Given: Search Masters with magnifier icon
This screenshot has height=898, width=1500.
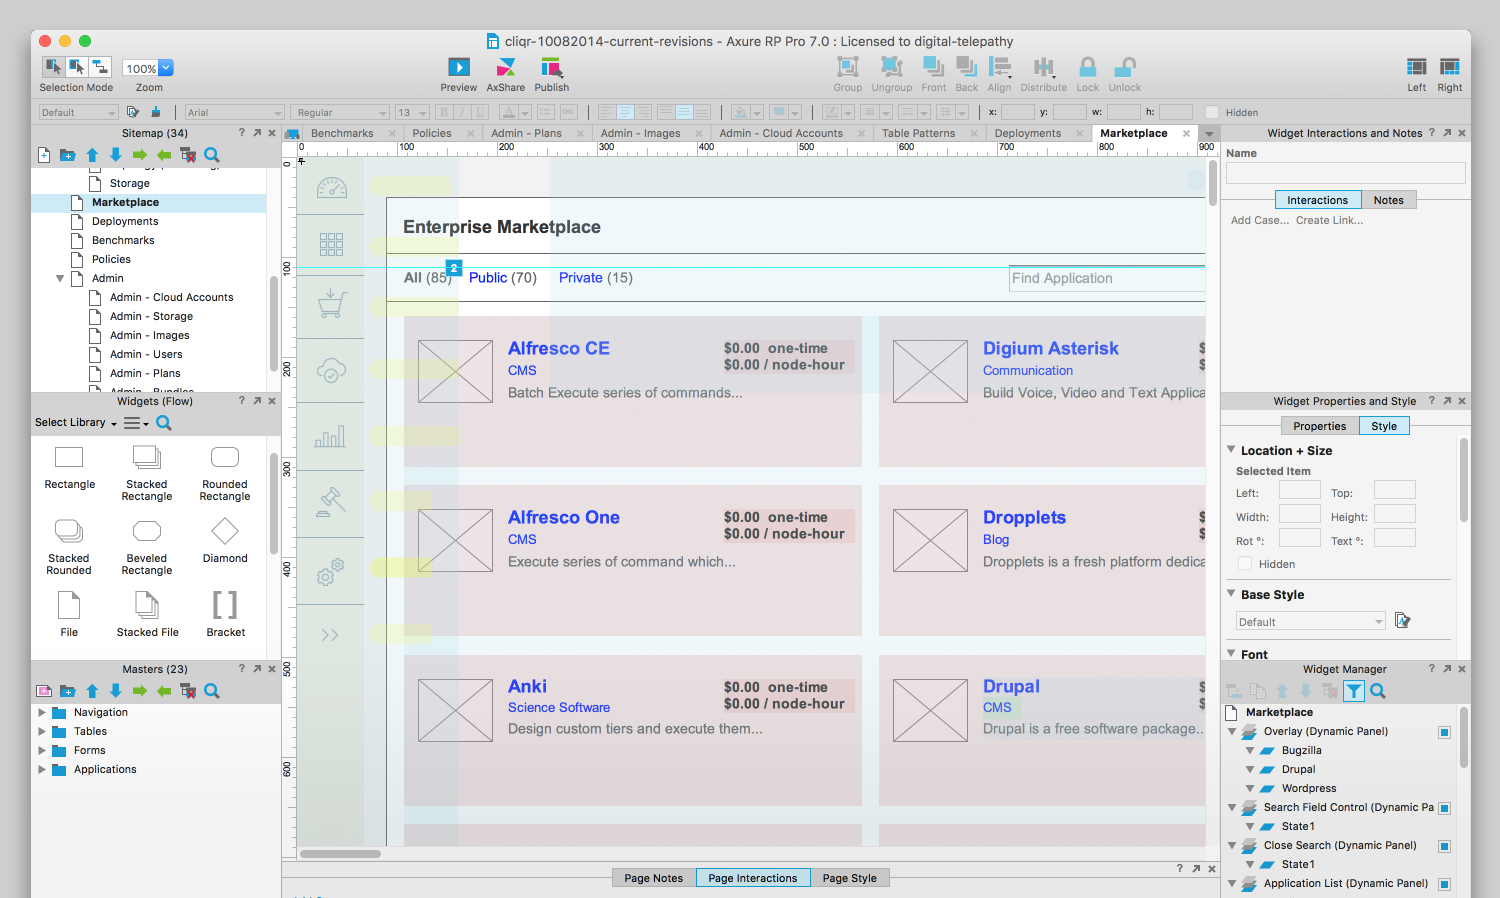Looking at the screenshot, I should [x=212, y=691].
